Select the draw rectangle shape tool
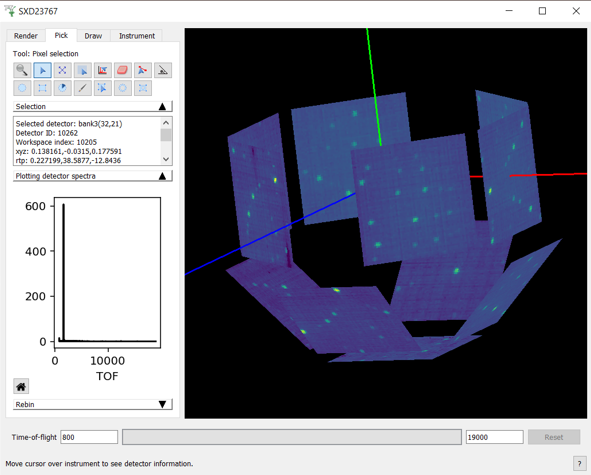Screen dimensions: 591x475 pyautogui.click(x=42, y=88)
